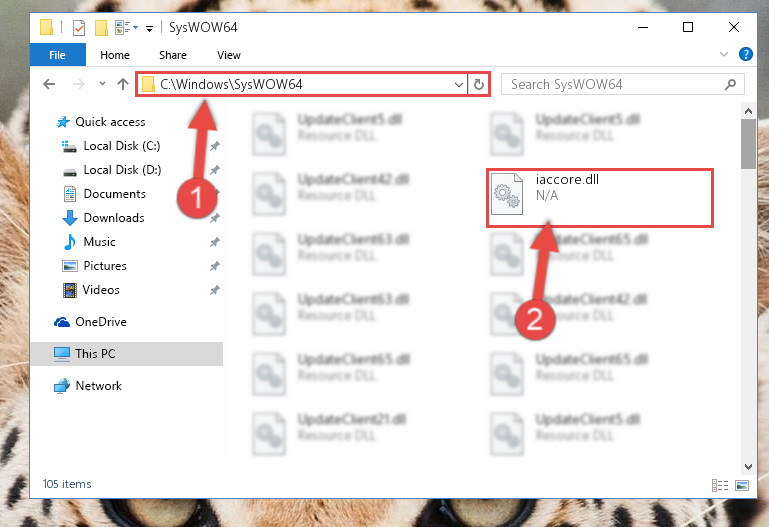Open the Share ribbon tab

[173, 55]
